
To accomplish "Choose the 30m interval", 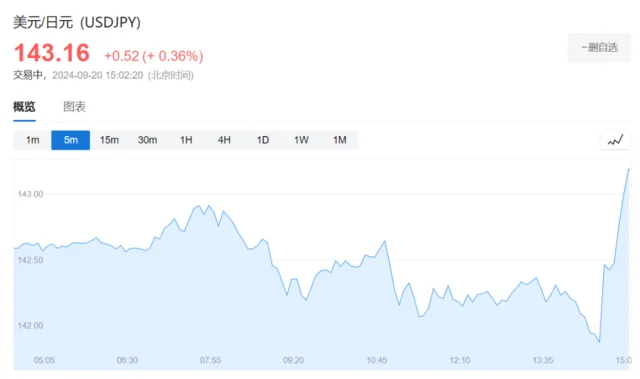I will [x=147, y=140].
